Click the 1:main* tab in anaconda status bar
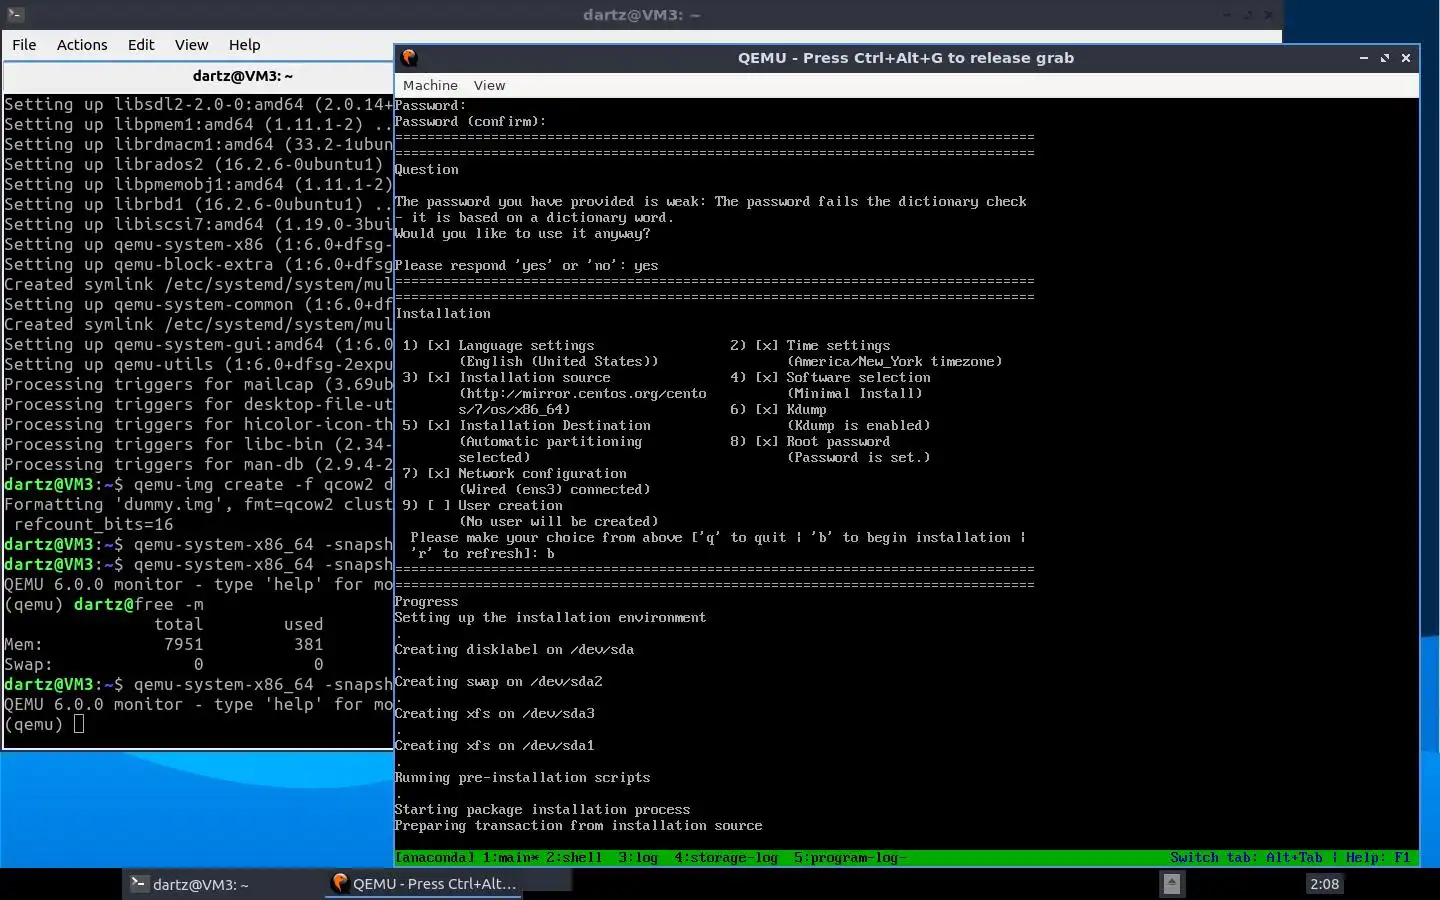 point(511,858)
